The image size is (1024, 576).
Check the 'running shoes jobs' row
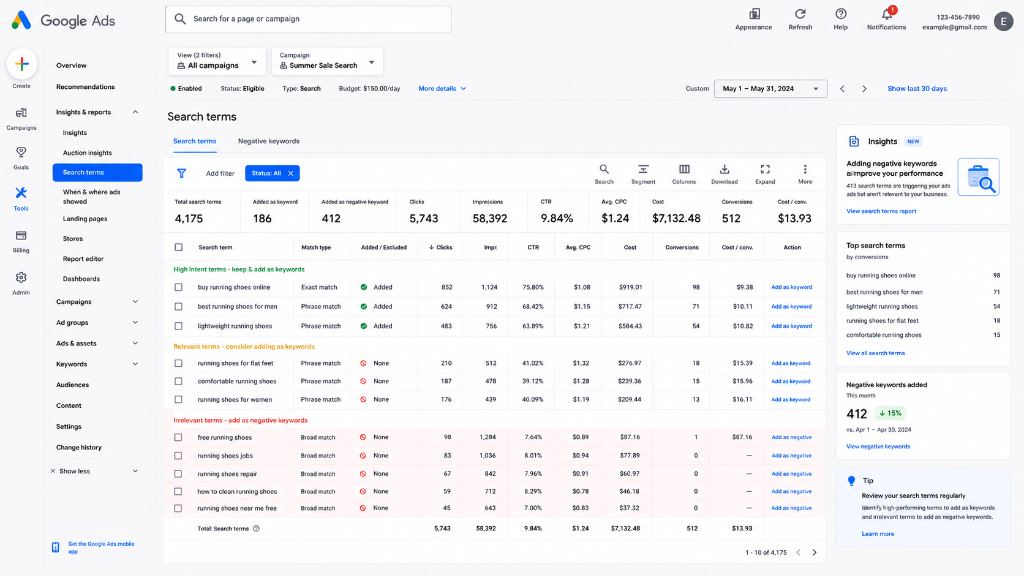click(x=178, y=455)
